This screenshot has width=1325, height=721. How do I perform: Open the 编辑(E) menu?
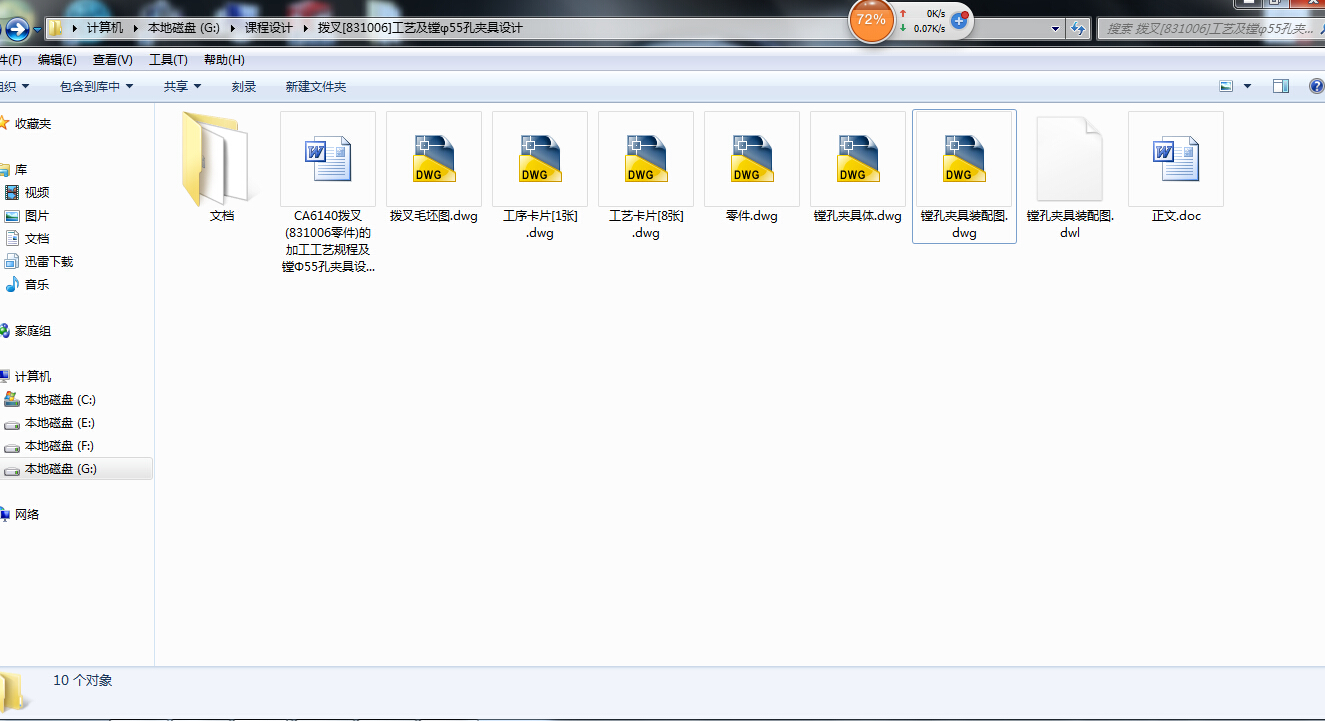(x=57, y=60)
